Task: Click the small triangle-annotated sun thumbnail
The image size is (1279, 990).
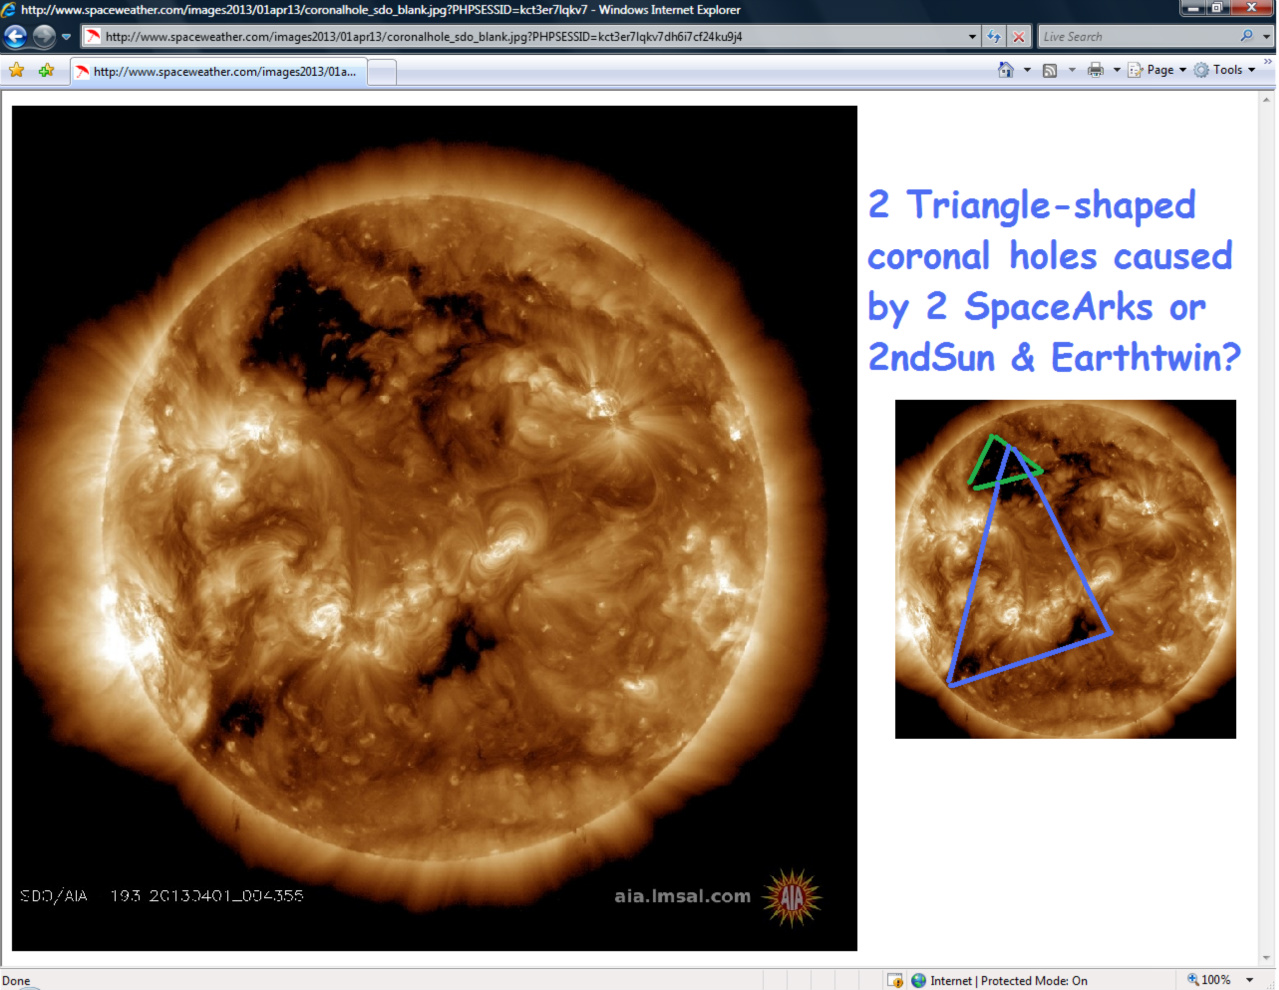Action: pos(1065,569)
